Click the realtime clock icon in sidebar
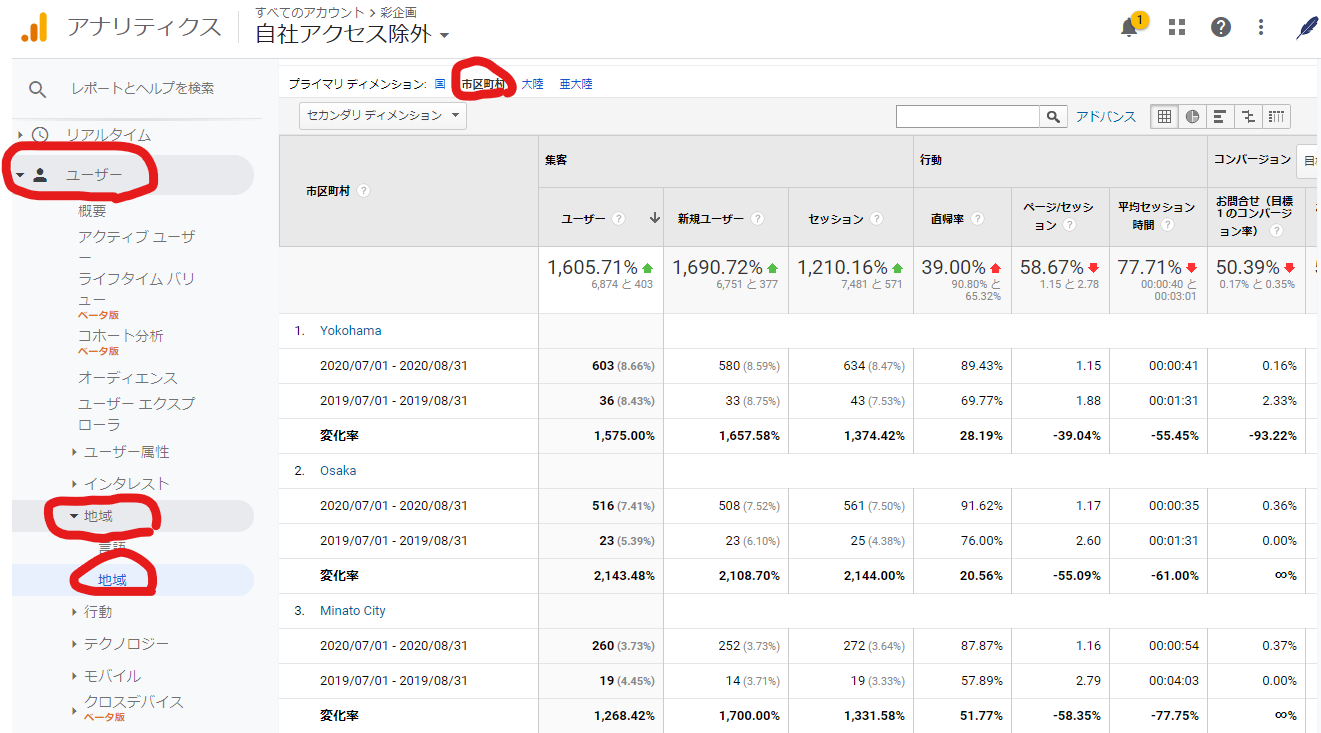1321x733 pixels. point(40,135)
